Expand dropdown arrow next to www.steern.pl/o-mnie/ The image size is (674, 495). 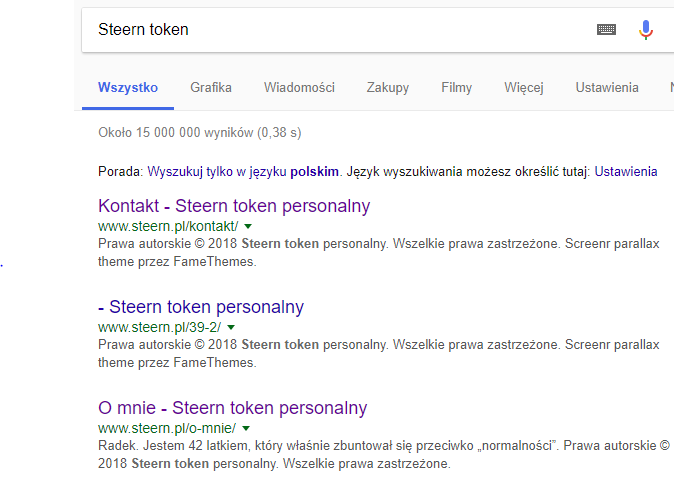tap(246, 428)
